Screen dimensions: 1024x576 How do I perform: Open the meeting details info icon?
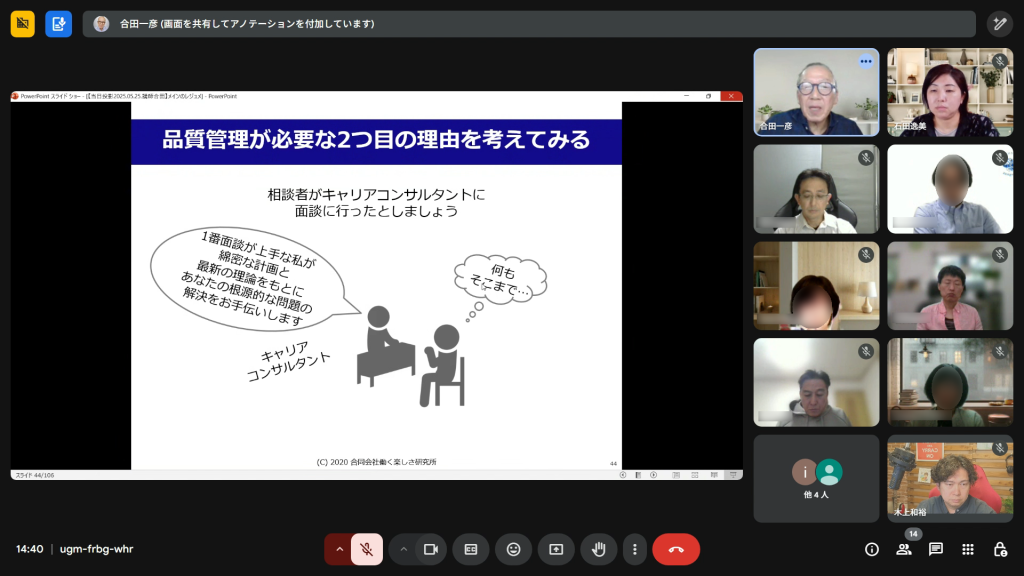pos(871,549)
